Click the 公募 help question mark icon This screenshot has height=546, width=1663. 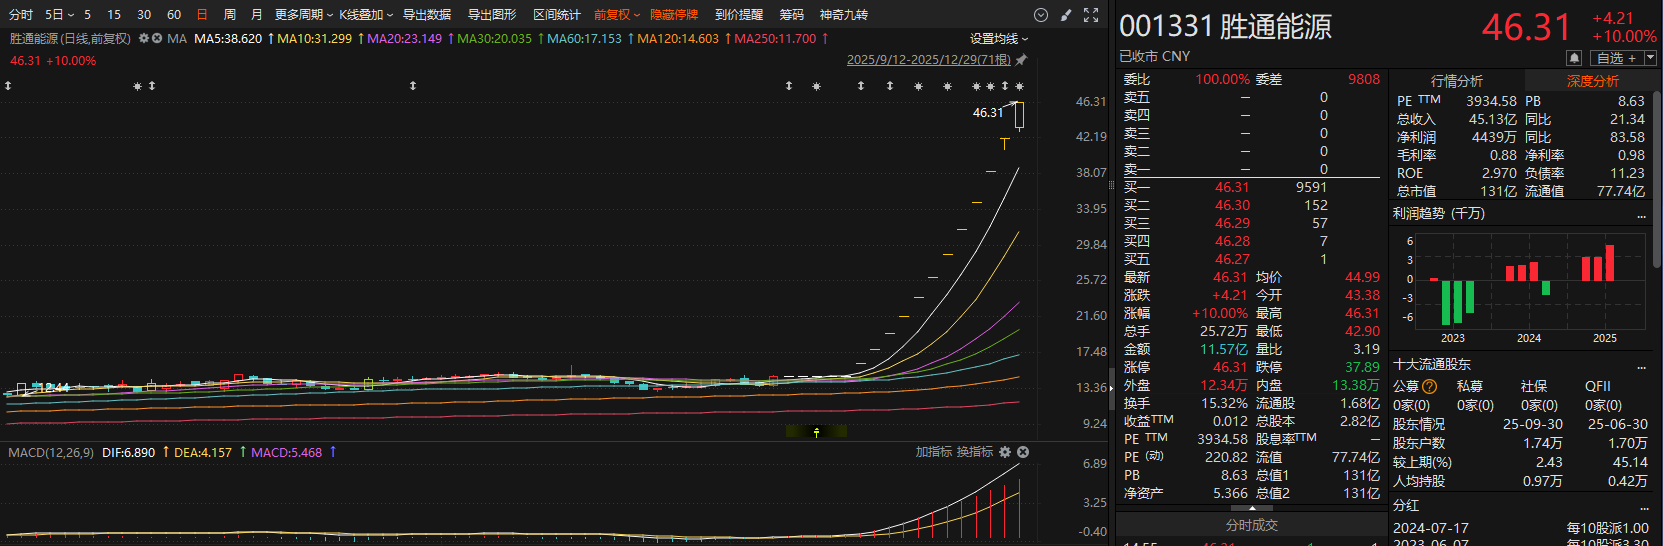pos(1429,386)
